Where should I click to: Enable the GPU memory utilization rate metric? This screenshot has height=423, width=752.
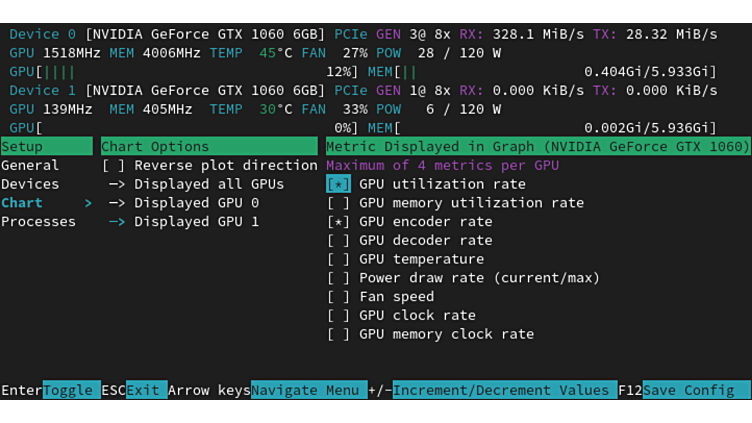click(x=339, y=203)
